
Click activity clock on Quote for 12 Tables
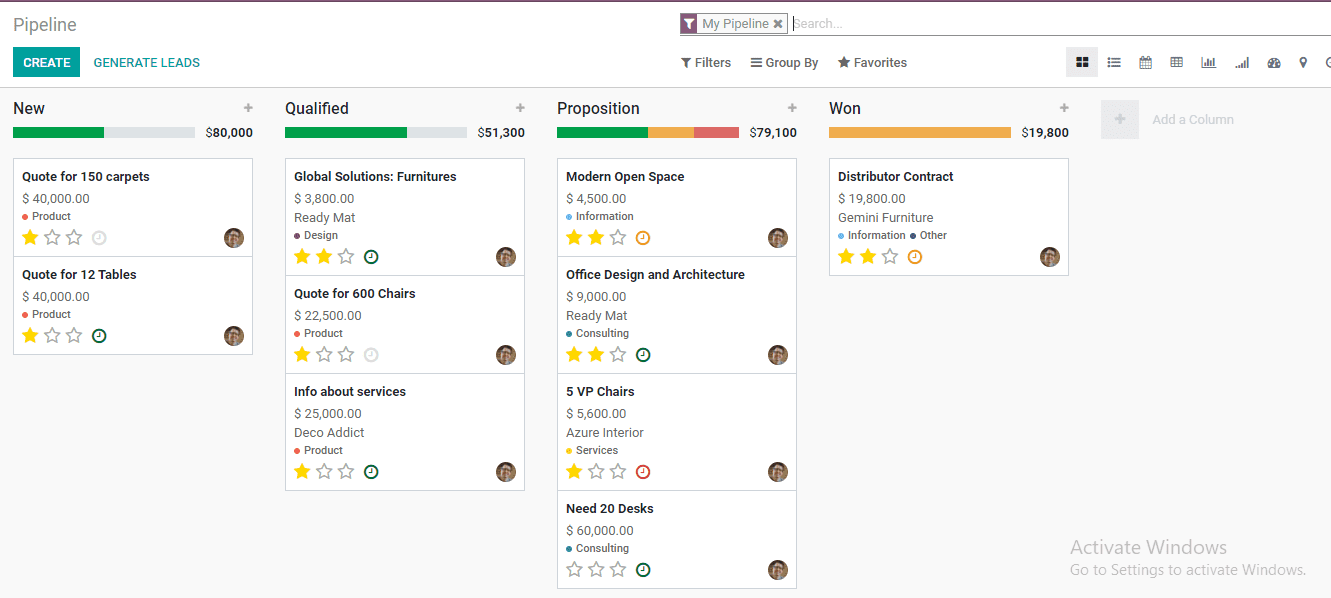99,336
